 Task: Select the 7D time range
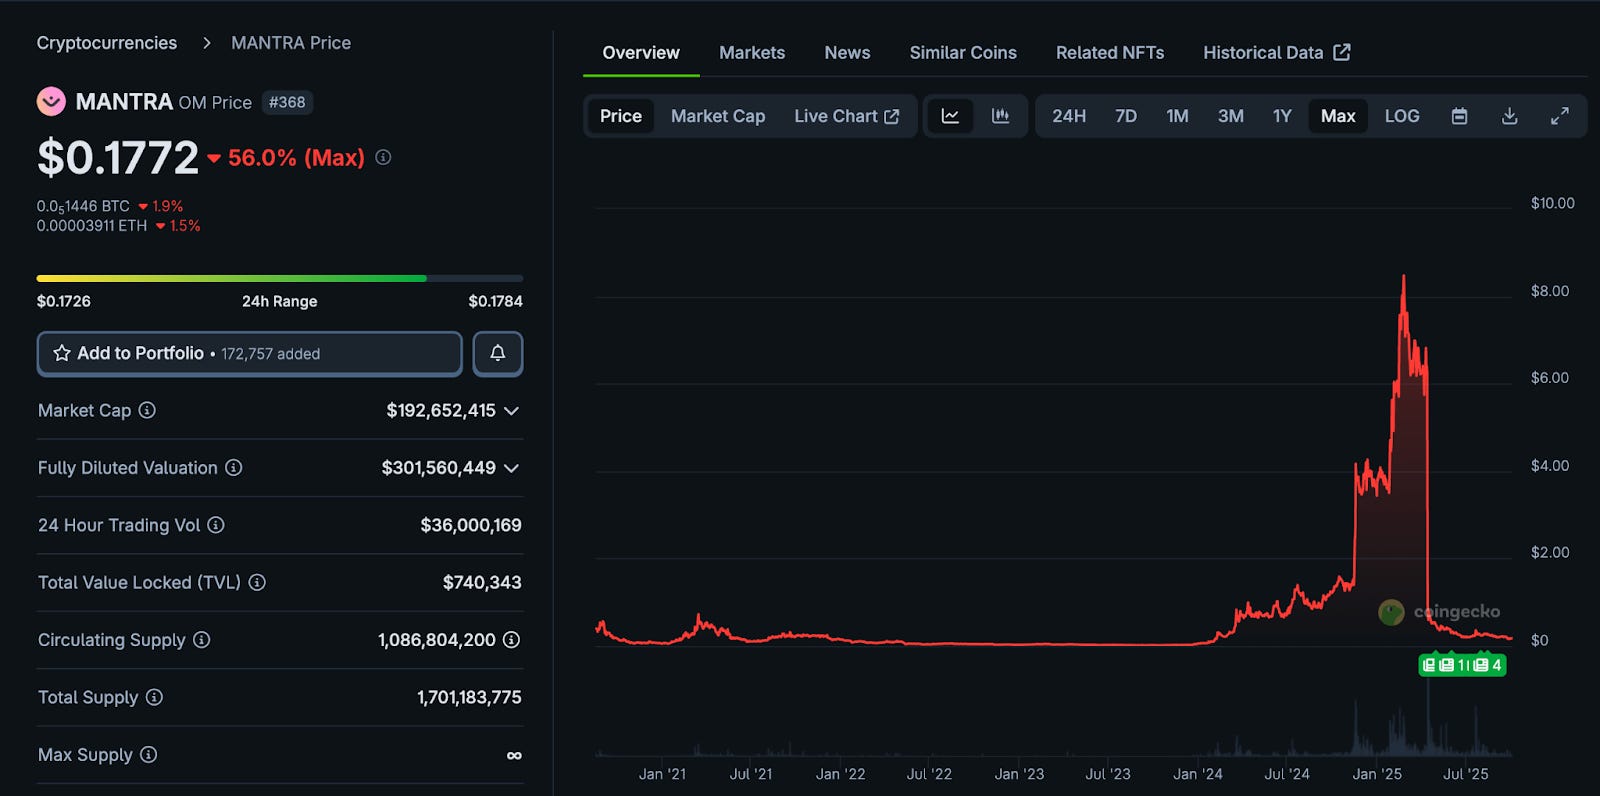tap(1126, 116)
